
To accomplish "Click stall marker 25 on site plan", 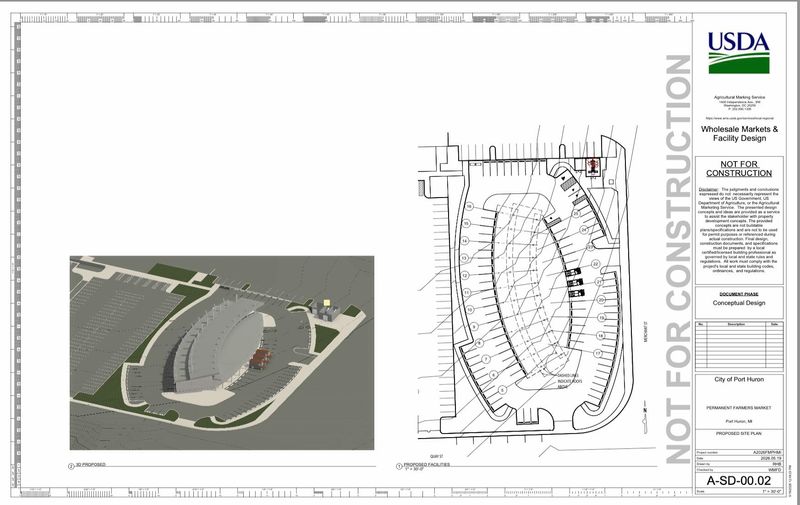I will tap(576, 214).
